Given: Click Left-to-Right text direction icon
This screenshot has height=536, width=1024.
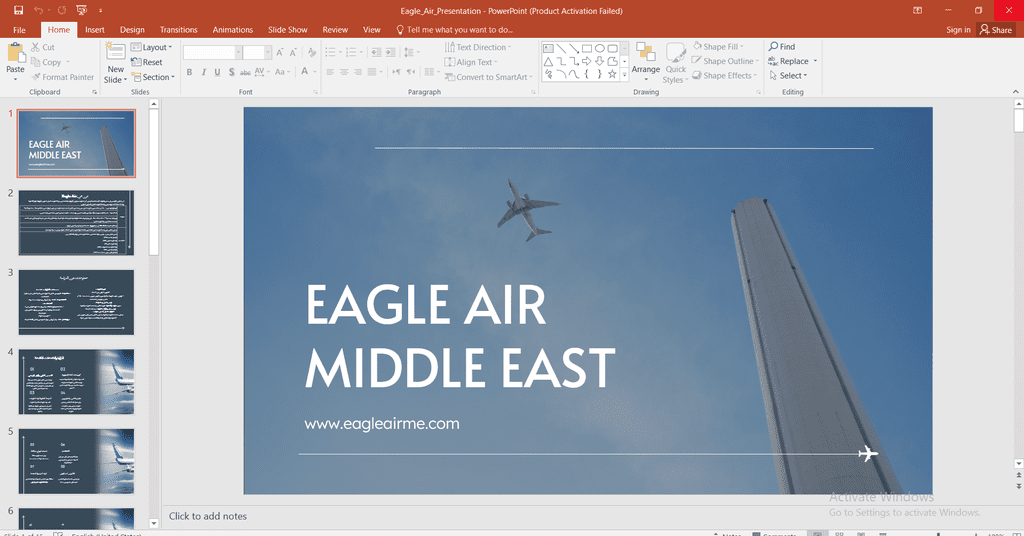Looking at the screenshot, I should [396, 72].
